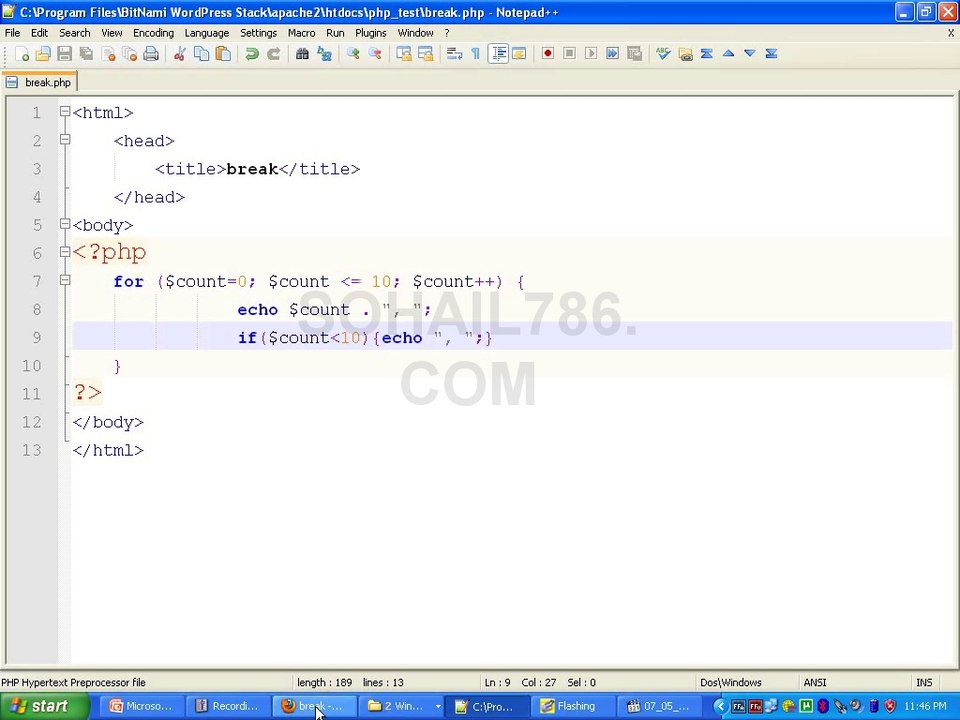Open the Macro menu
The image size is (960, 720).
[x=301, y=33]
